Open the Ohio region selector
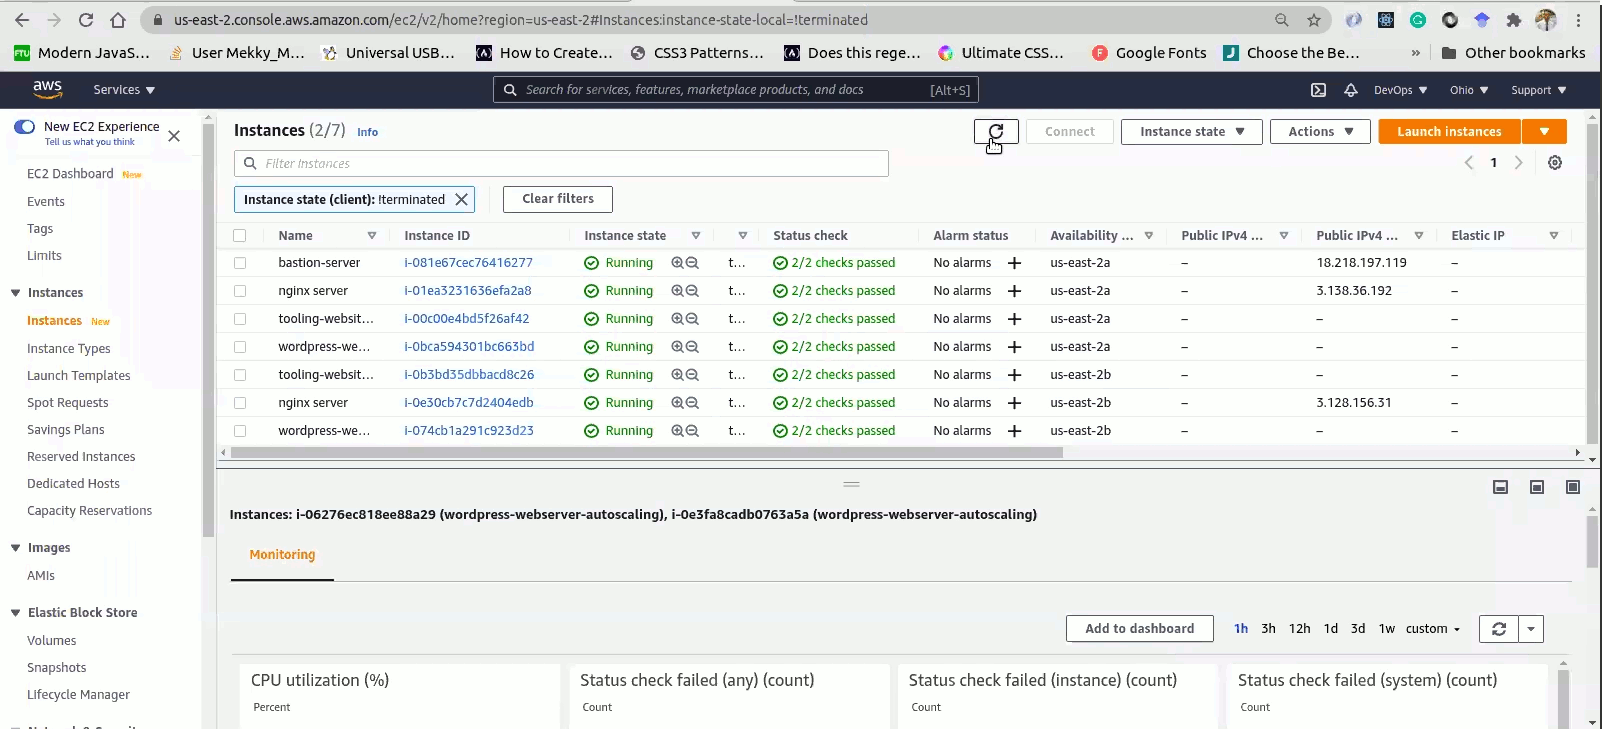 coord(1469,90)
